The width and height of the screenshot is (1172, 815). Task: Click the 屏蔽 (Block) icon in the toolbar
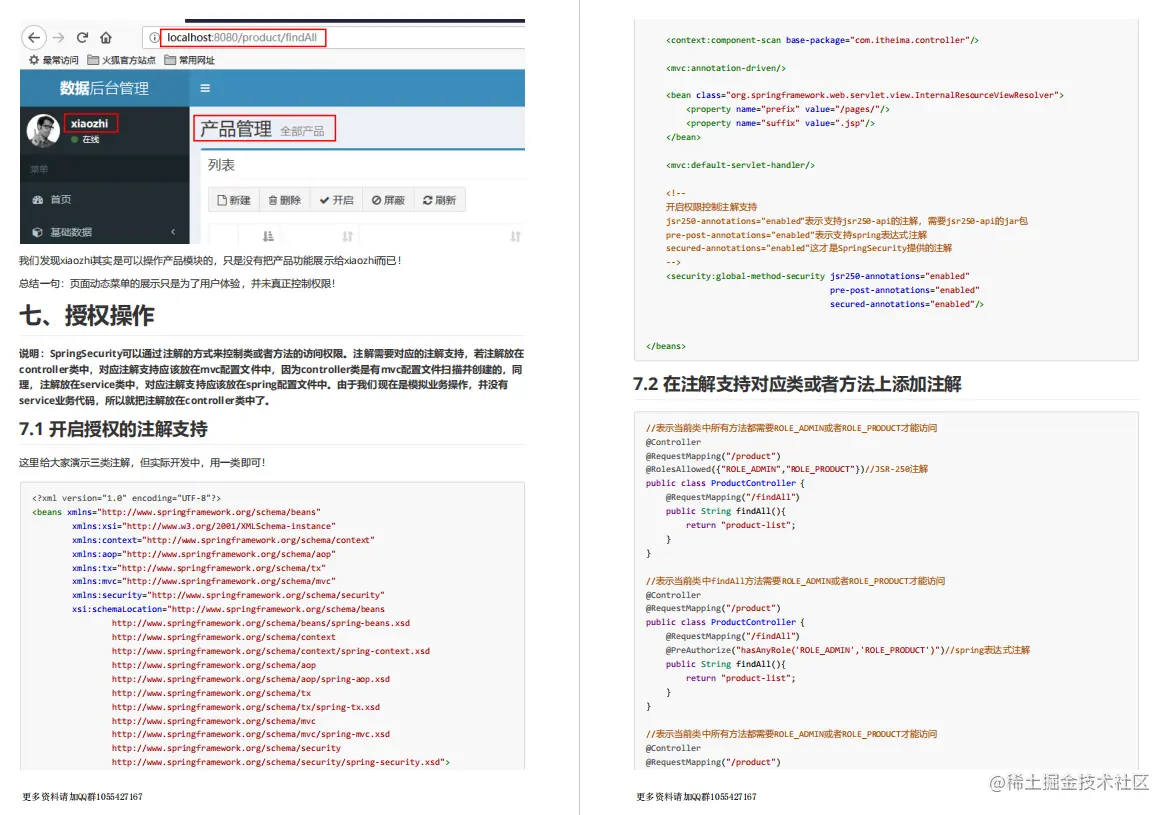tap(375, 199)
